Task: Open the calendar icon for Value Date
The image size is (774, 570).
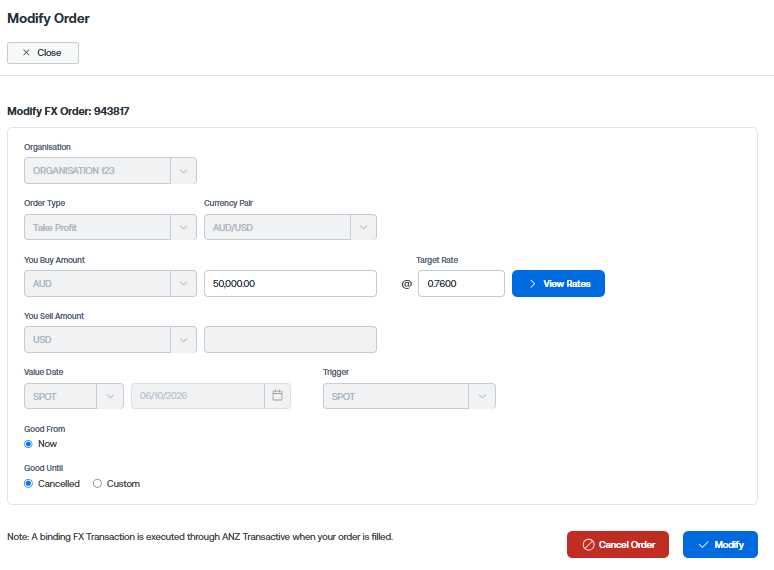Action: [277, 396]
